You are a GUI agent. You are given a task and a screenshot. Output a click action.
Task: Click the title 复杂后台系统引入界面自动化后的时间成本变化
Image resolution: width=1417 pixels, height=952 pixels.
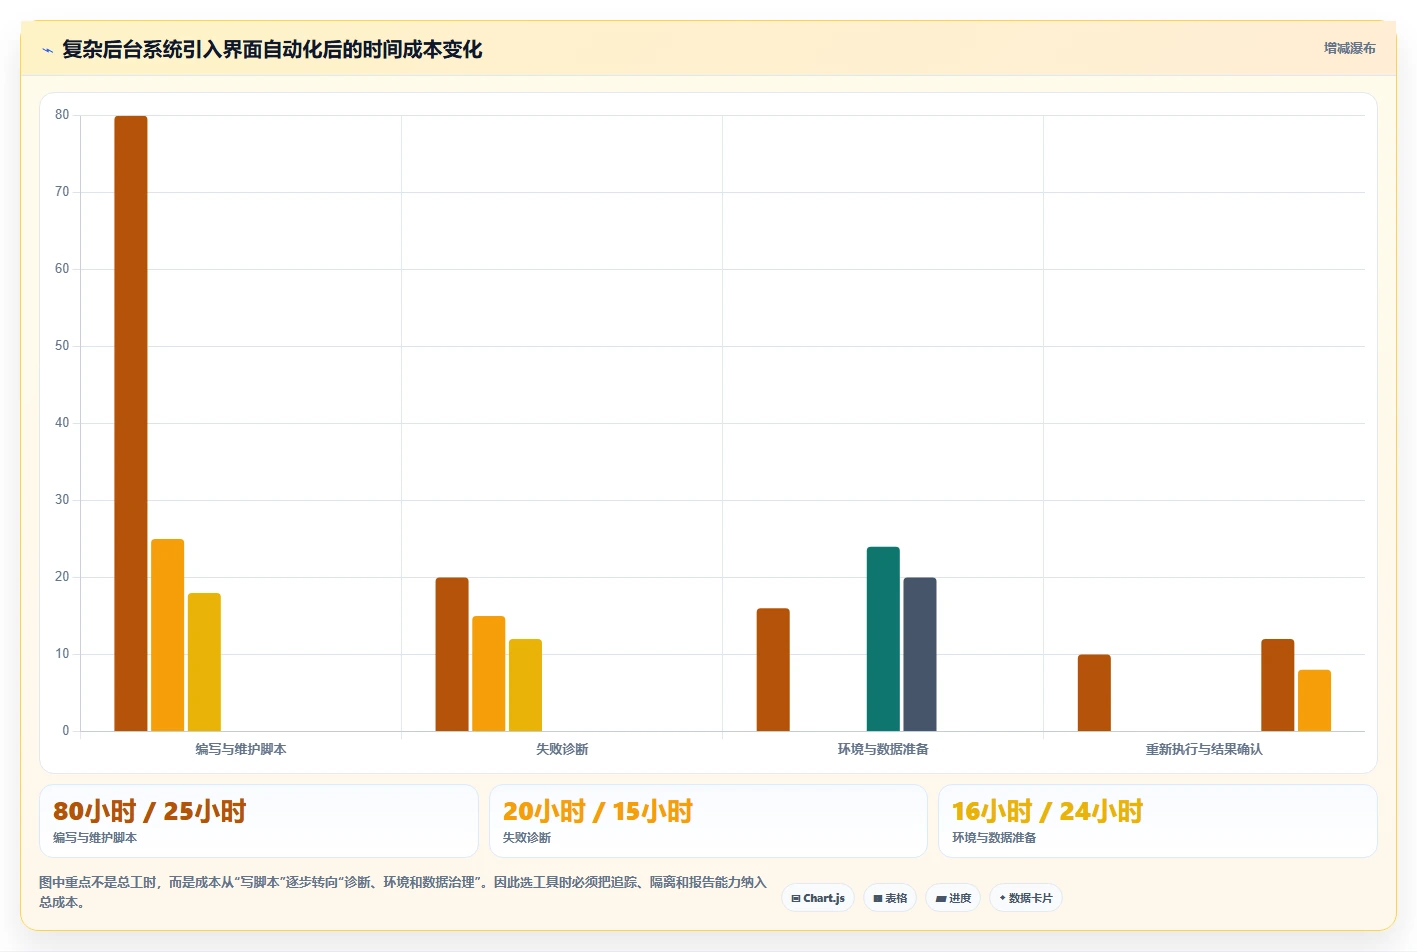(272, 49)
